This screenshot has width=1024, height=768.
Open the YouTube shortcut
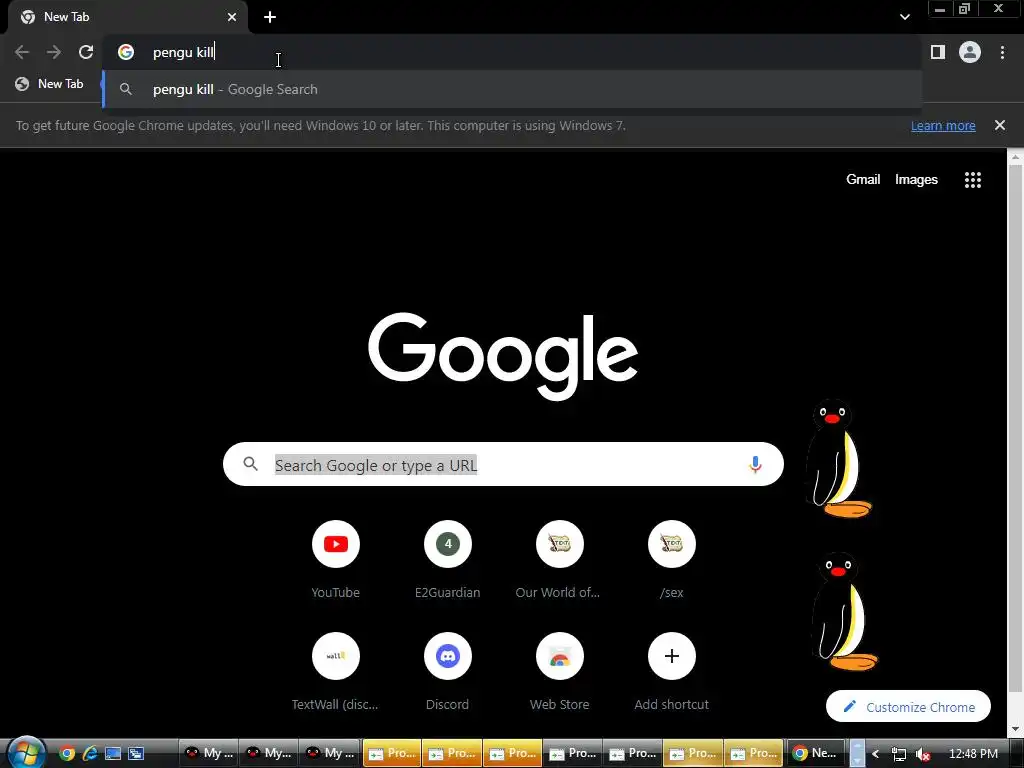pyautogui.click(x=336, y=544)
